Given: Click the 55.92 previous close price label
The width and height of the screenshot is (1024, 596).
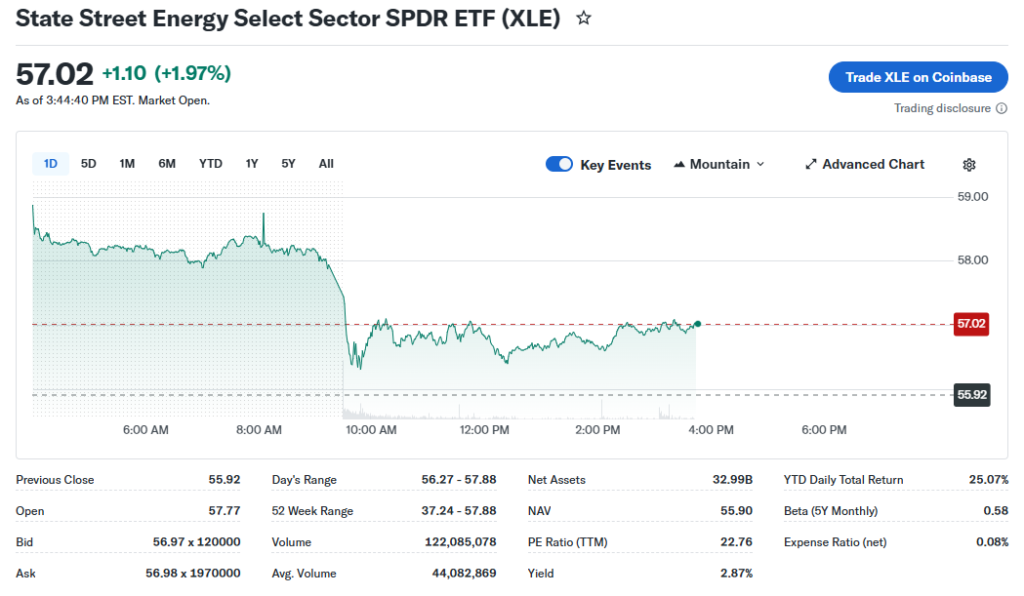Looking at the screenshot, I should point(971,395).
